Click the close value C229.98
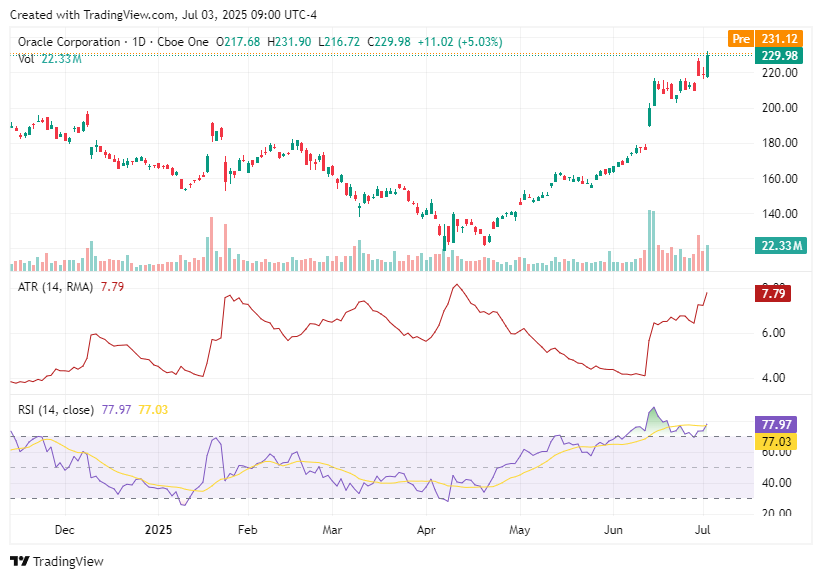Image resolution: width=822 pixels, height=579 pixels. point(389,42)
